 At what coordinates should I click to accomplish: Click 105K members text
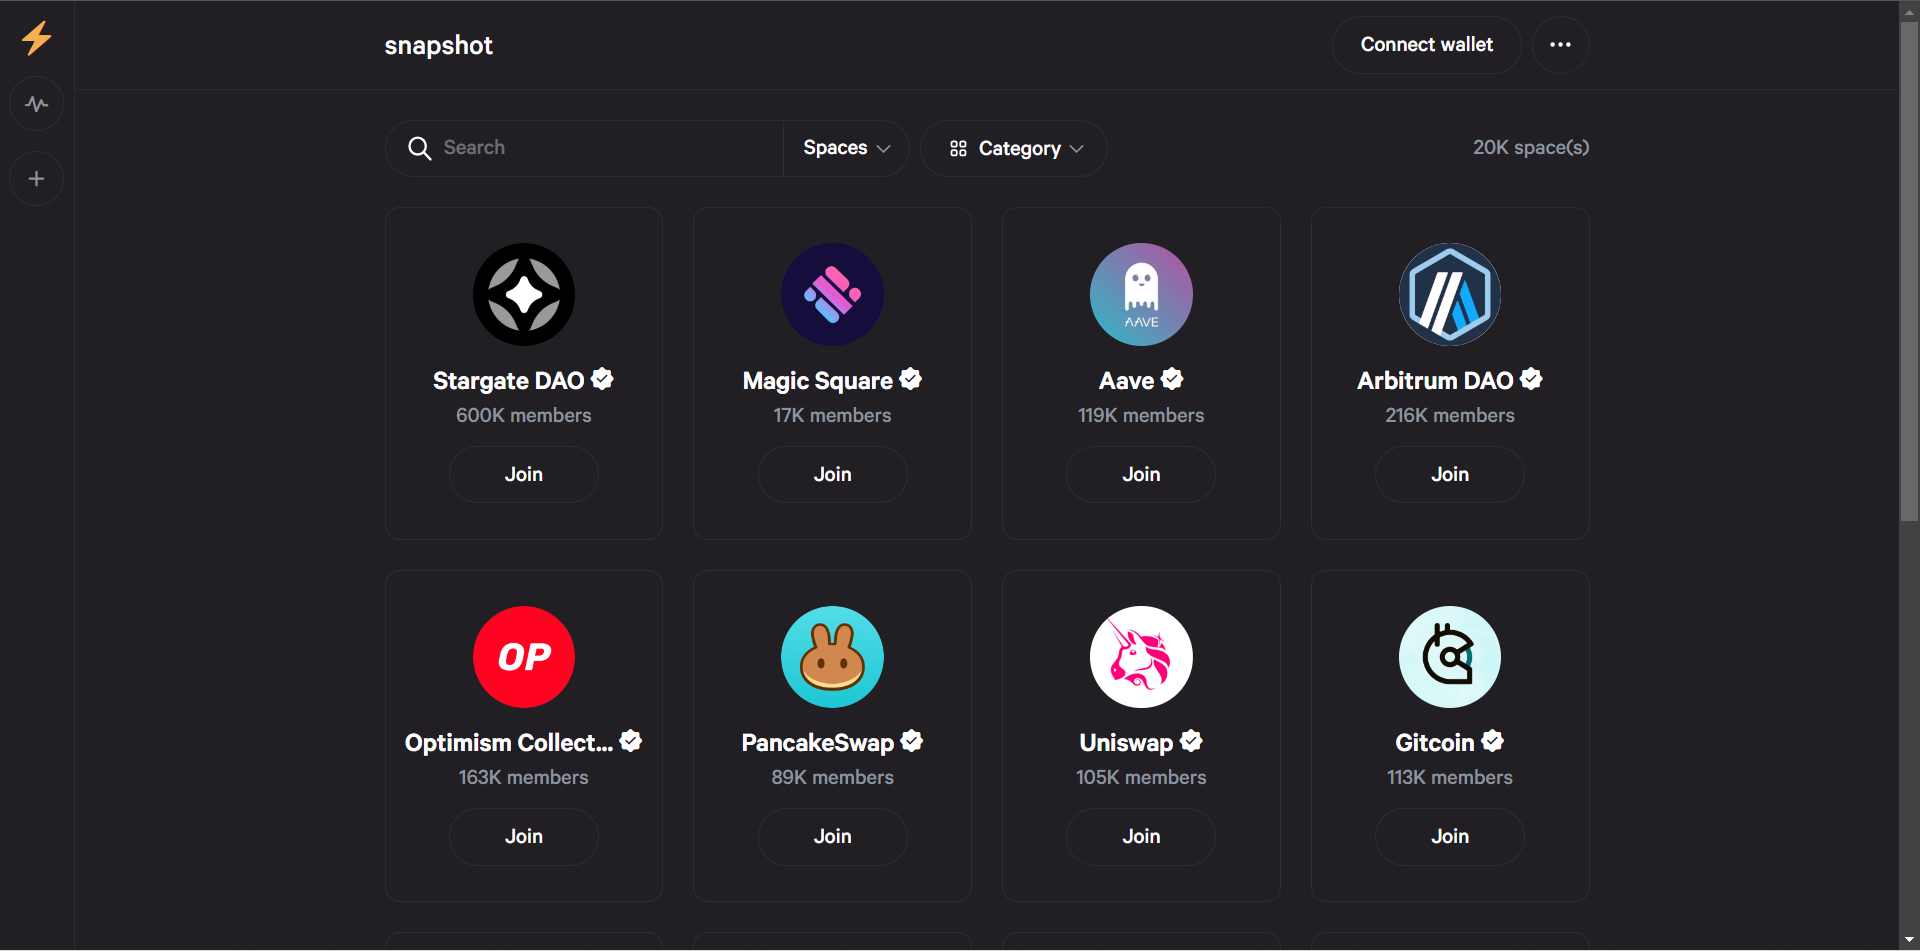1141,778
